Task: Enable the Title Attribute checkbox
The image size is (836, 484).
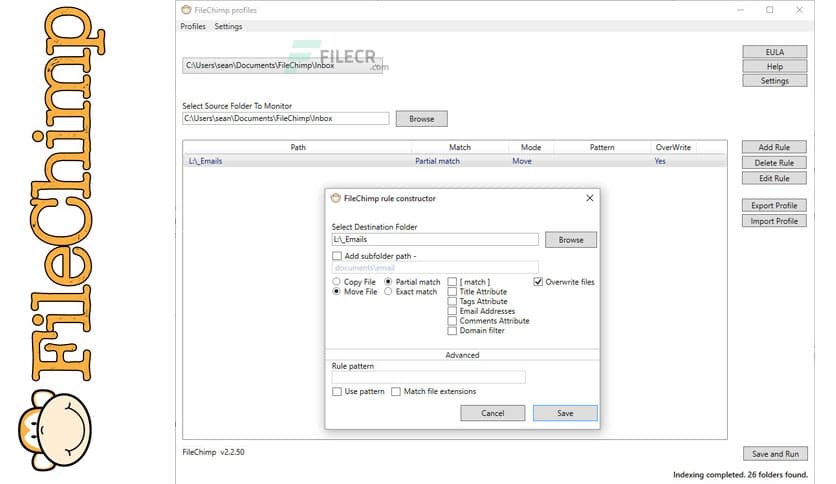Action: click(452, 292)
